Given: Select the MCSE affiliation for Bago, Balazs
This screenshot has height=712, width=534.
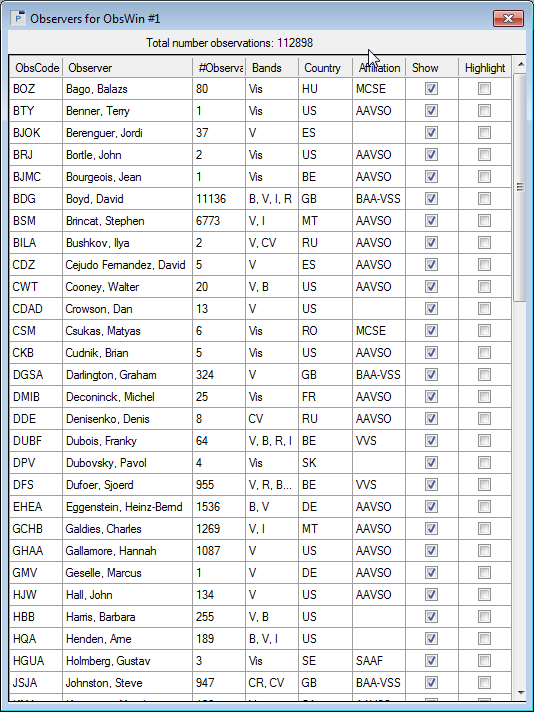Looking at the screenshot, I should pyautogui.click(x=379, y=89).
